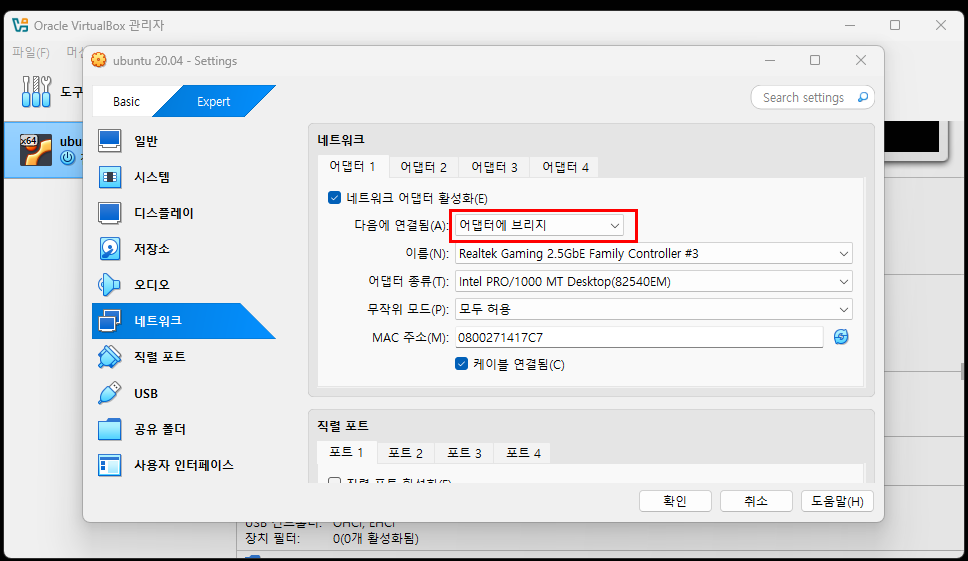Click the 도움말(H) button

pos(837,501)
